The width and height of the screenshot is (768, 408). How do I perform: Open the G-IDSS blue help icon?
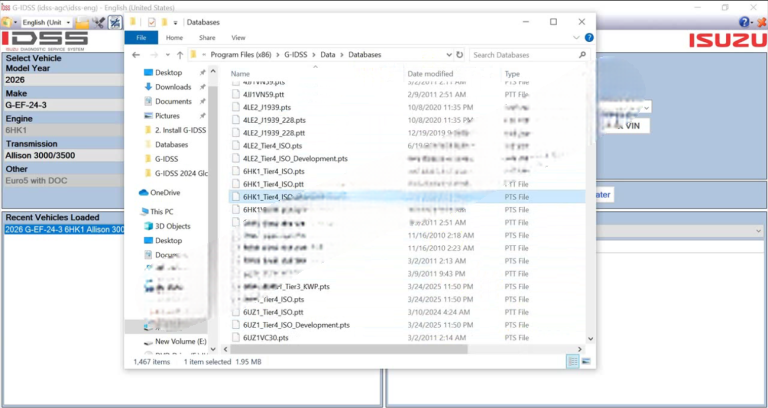pyautogui.click(x=744, y=22)
